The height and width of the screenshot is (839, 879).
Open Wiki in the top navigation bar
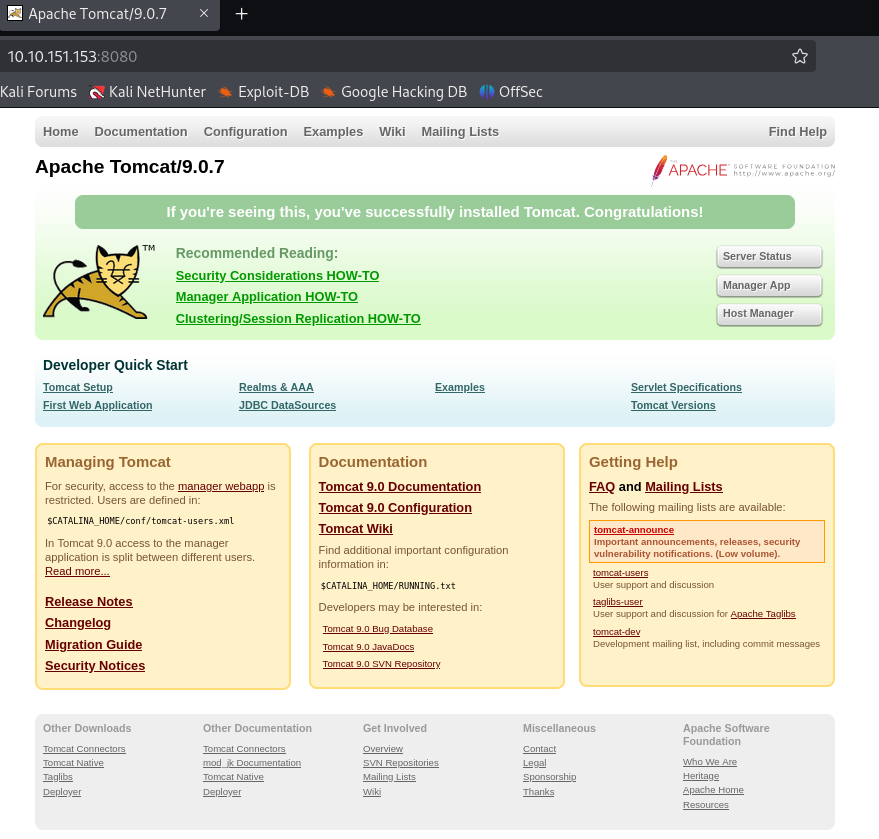point(392,132)
